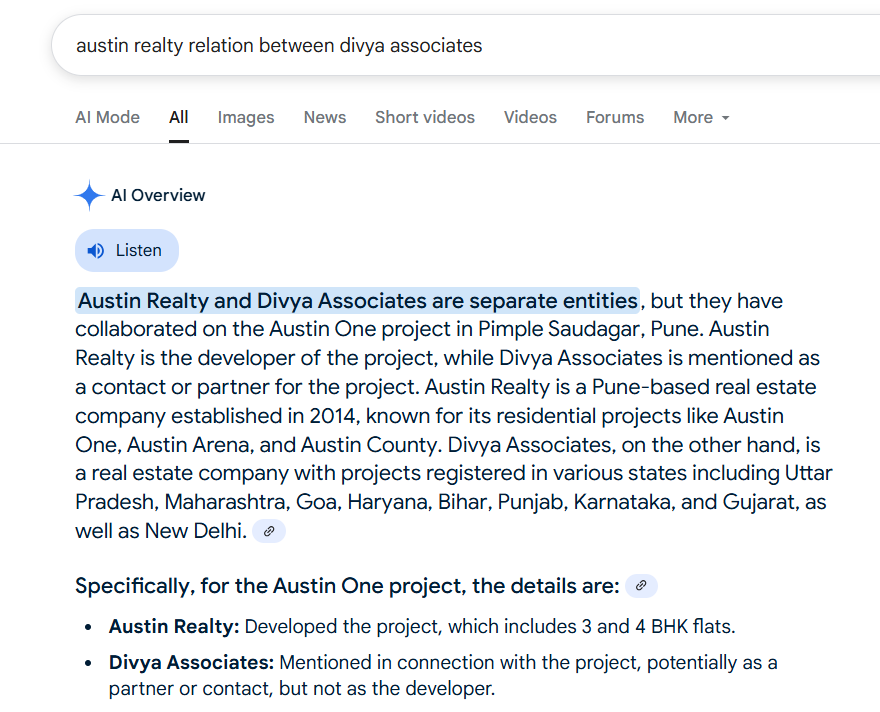Click text 'Developed the project, which includes 3 and 4 BHK flats.'

(x=490, y=626)
